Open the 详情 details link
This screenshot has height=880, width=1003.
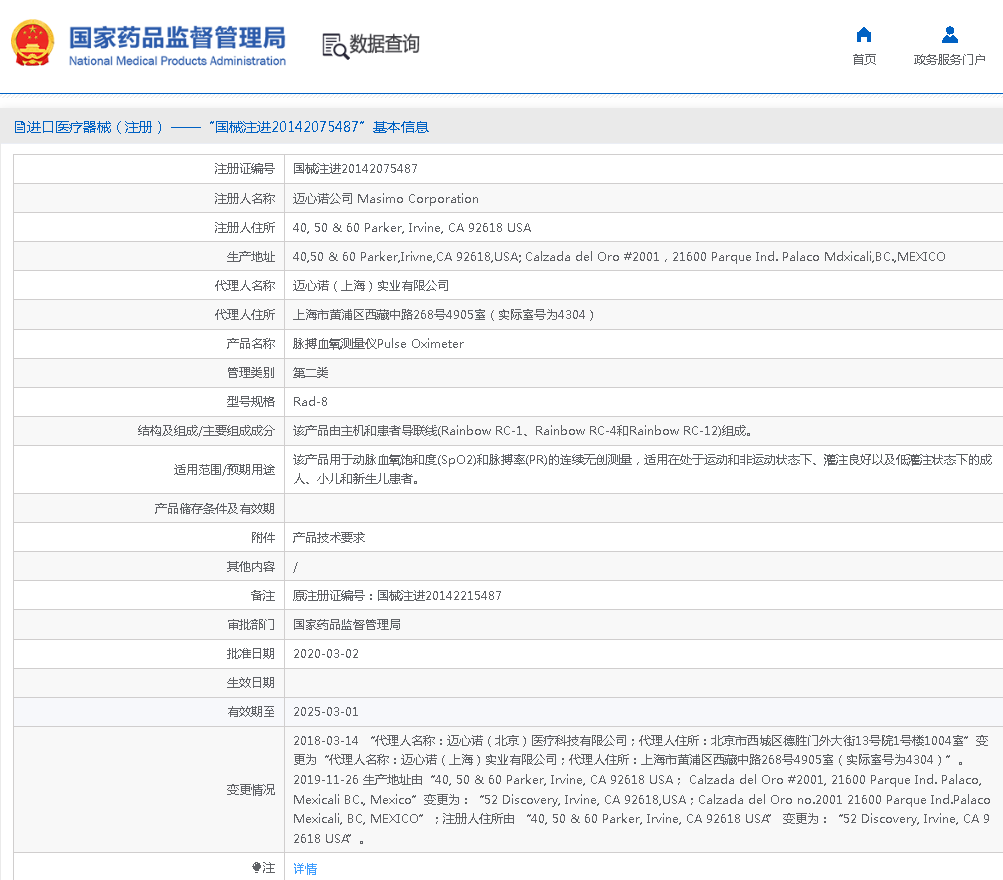pyautogui.click(x=305, y=869)
